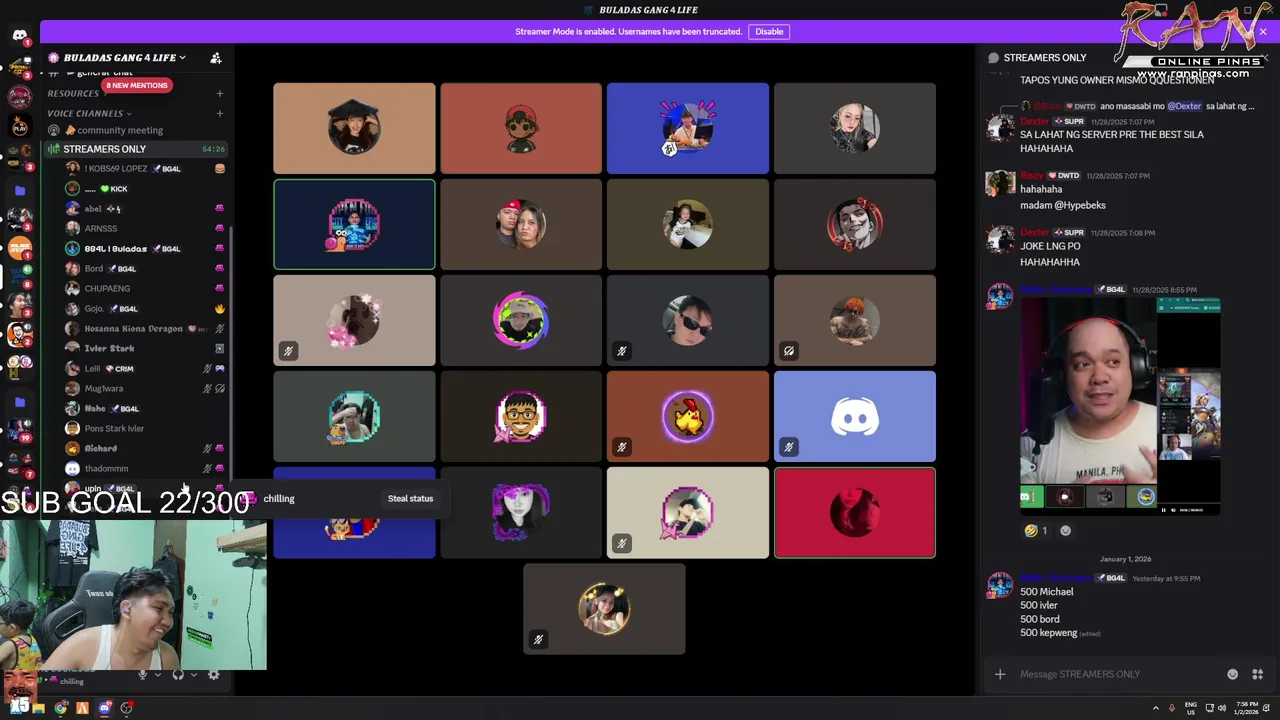Viewport: 1280px width, 720px height.
Task: Open the red cap cartoon avatar tile
Action: point(521,128)
